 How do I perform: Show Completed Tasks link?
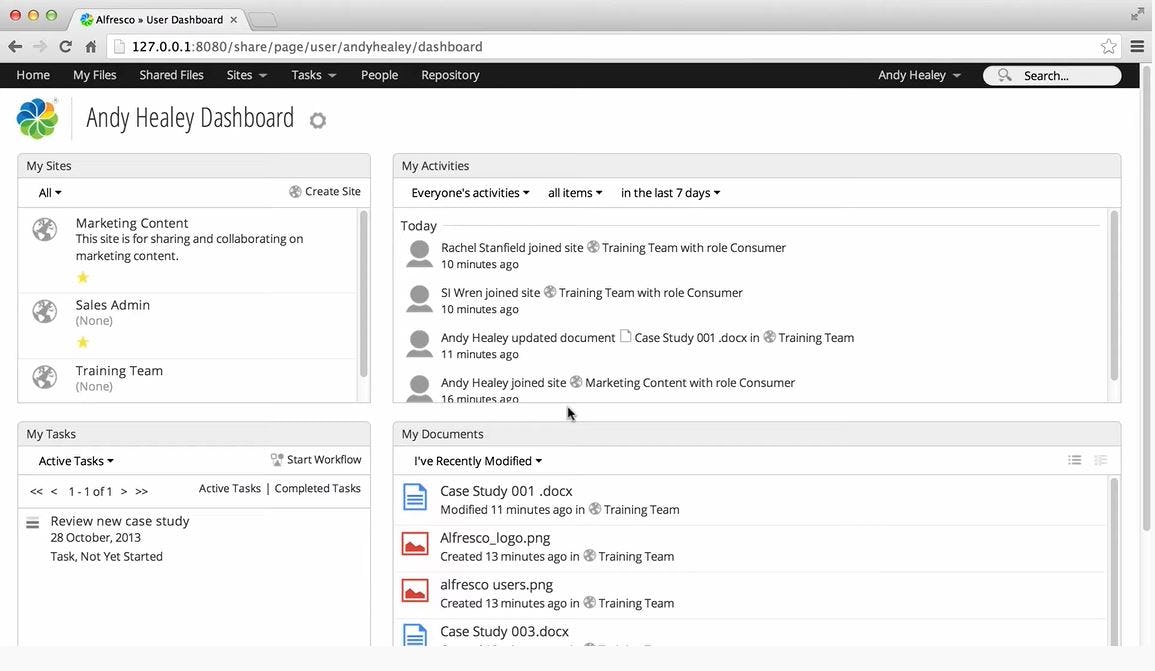pos(317,488)
